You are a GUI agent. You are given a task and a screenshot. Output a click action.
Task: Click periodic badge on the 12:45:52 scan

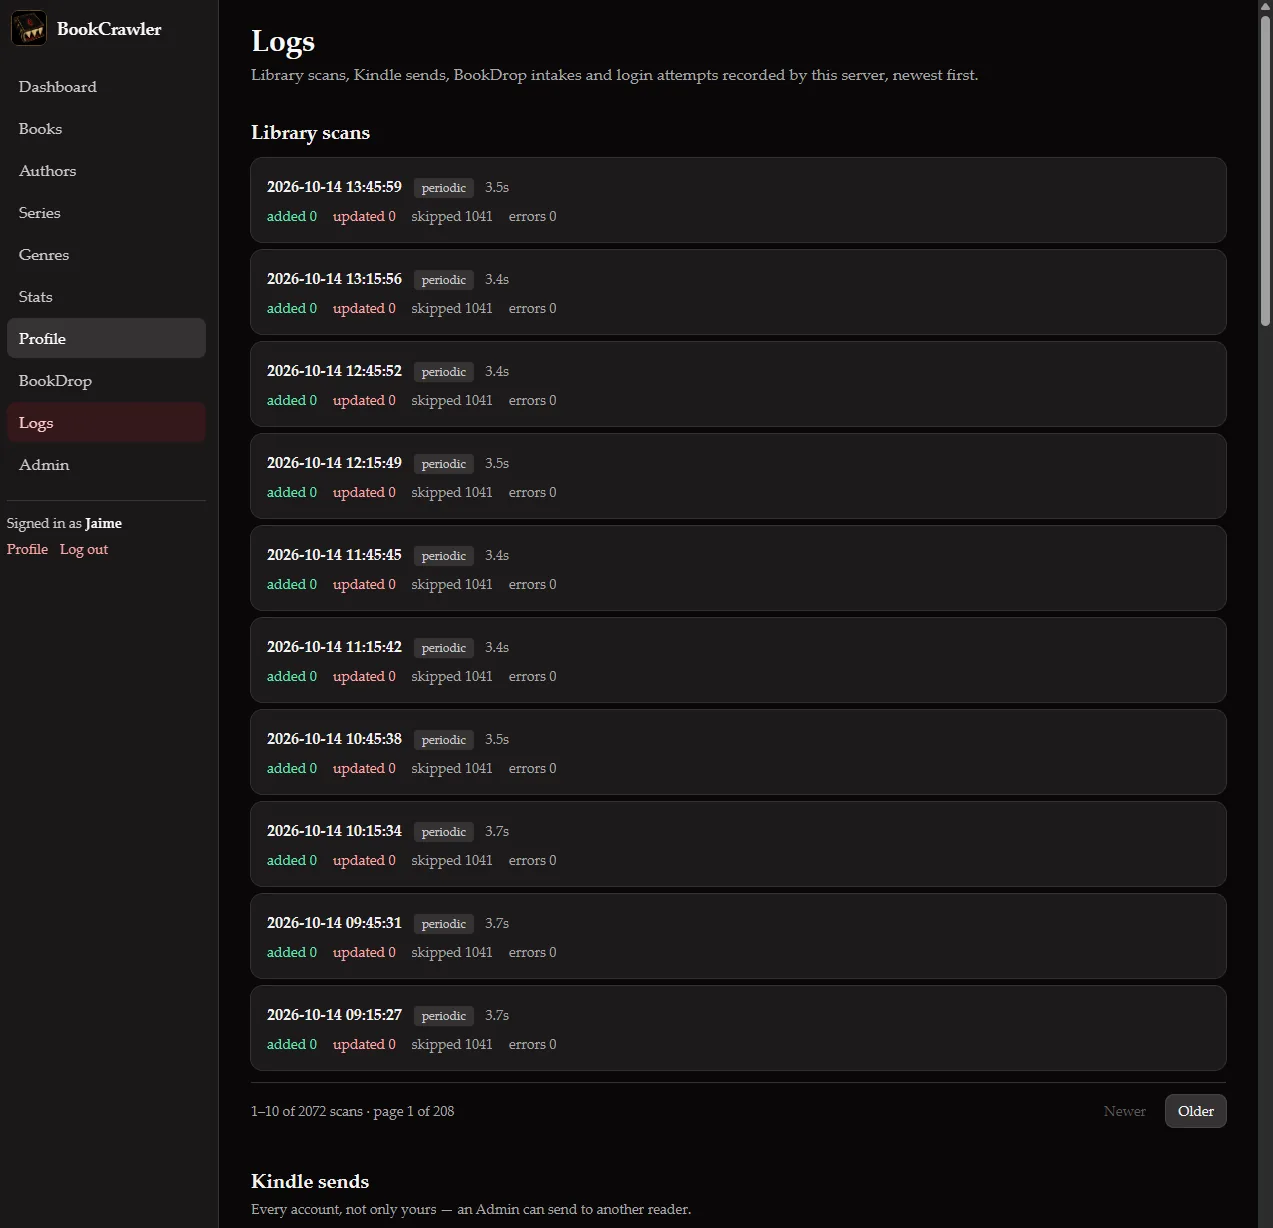[x=444, y=372]
